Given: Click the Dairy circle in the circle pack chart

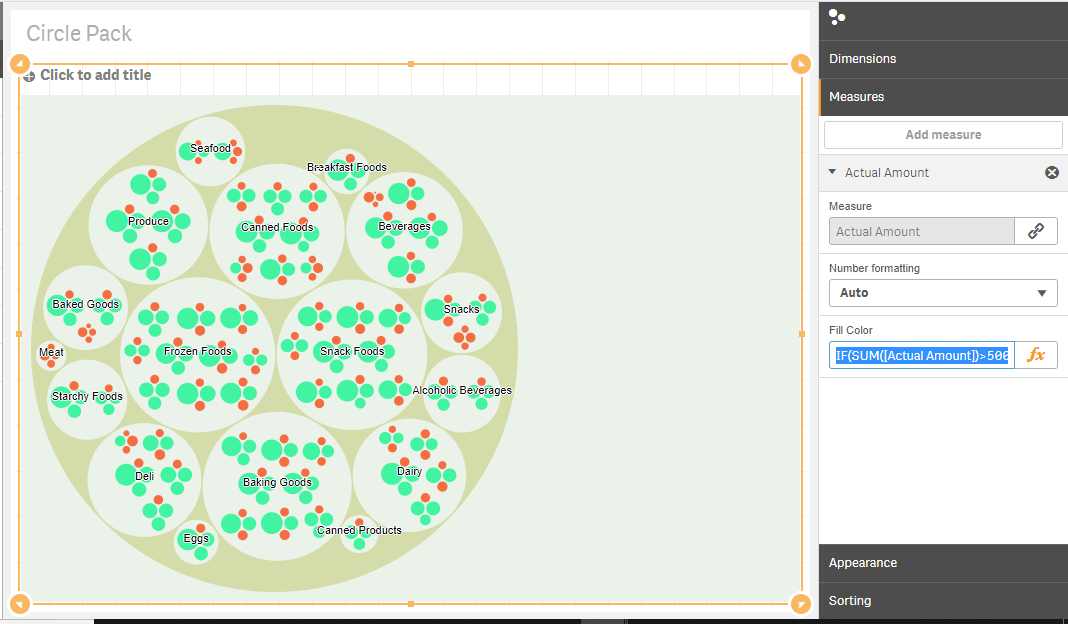Looking at the screenshot, I should pos(408,471).
